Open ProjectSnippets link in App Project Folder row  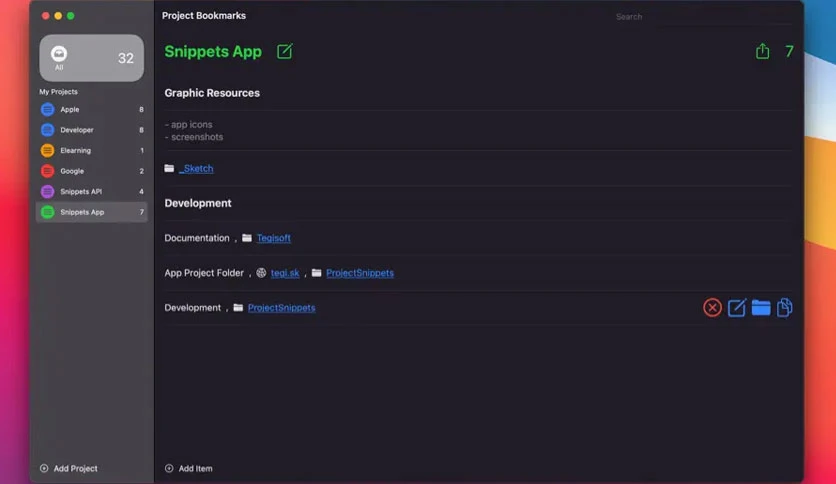point(360,273)
